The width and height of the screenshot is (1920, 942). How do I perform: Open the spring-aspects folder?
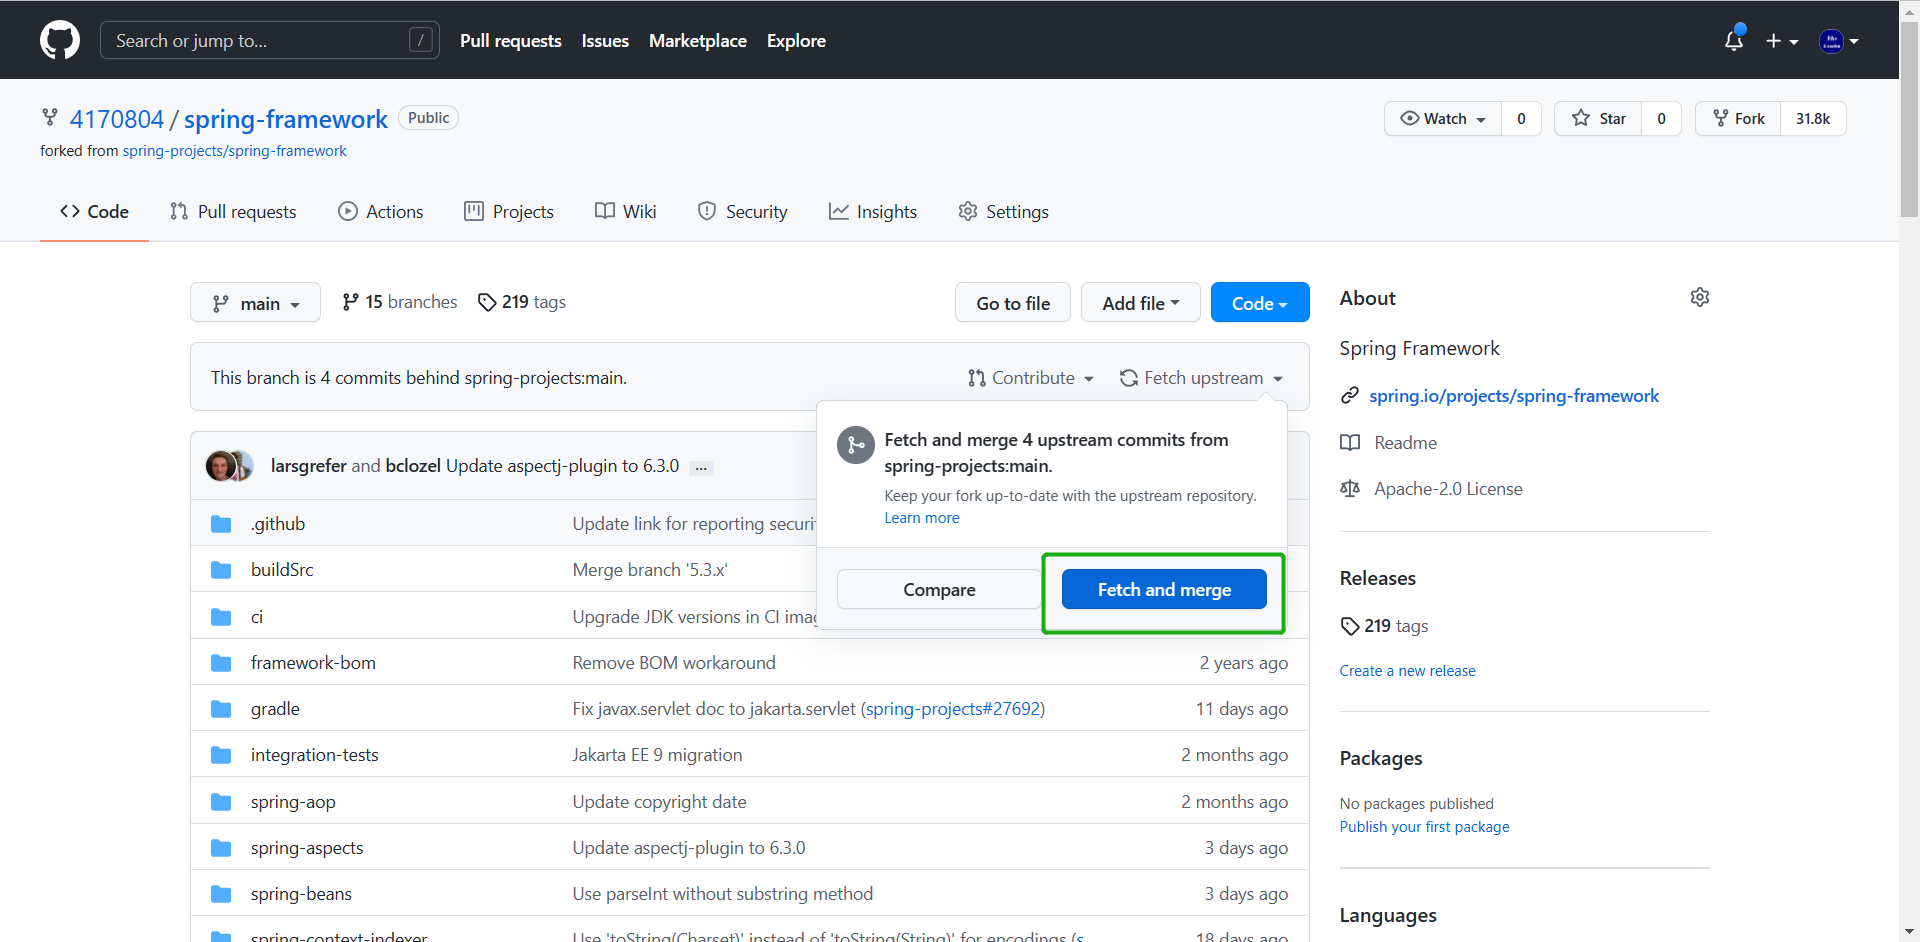[307, 848]
